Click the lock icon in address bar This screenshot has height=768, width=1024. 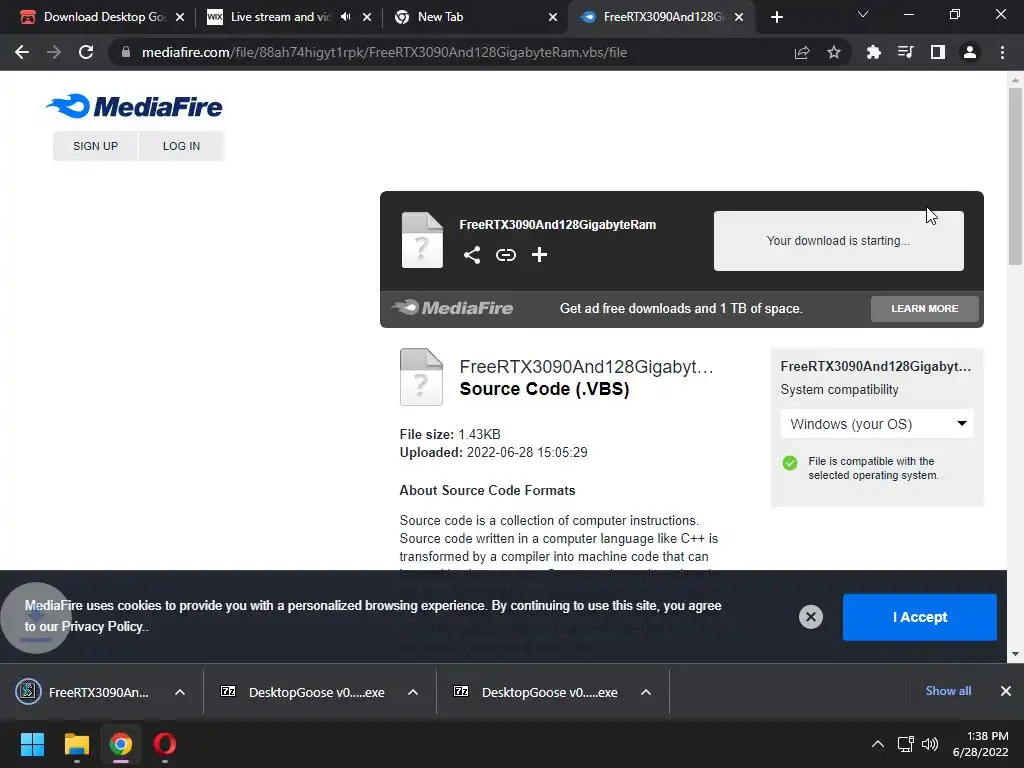point(126,52)
